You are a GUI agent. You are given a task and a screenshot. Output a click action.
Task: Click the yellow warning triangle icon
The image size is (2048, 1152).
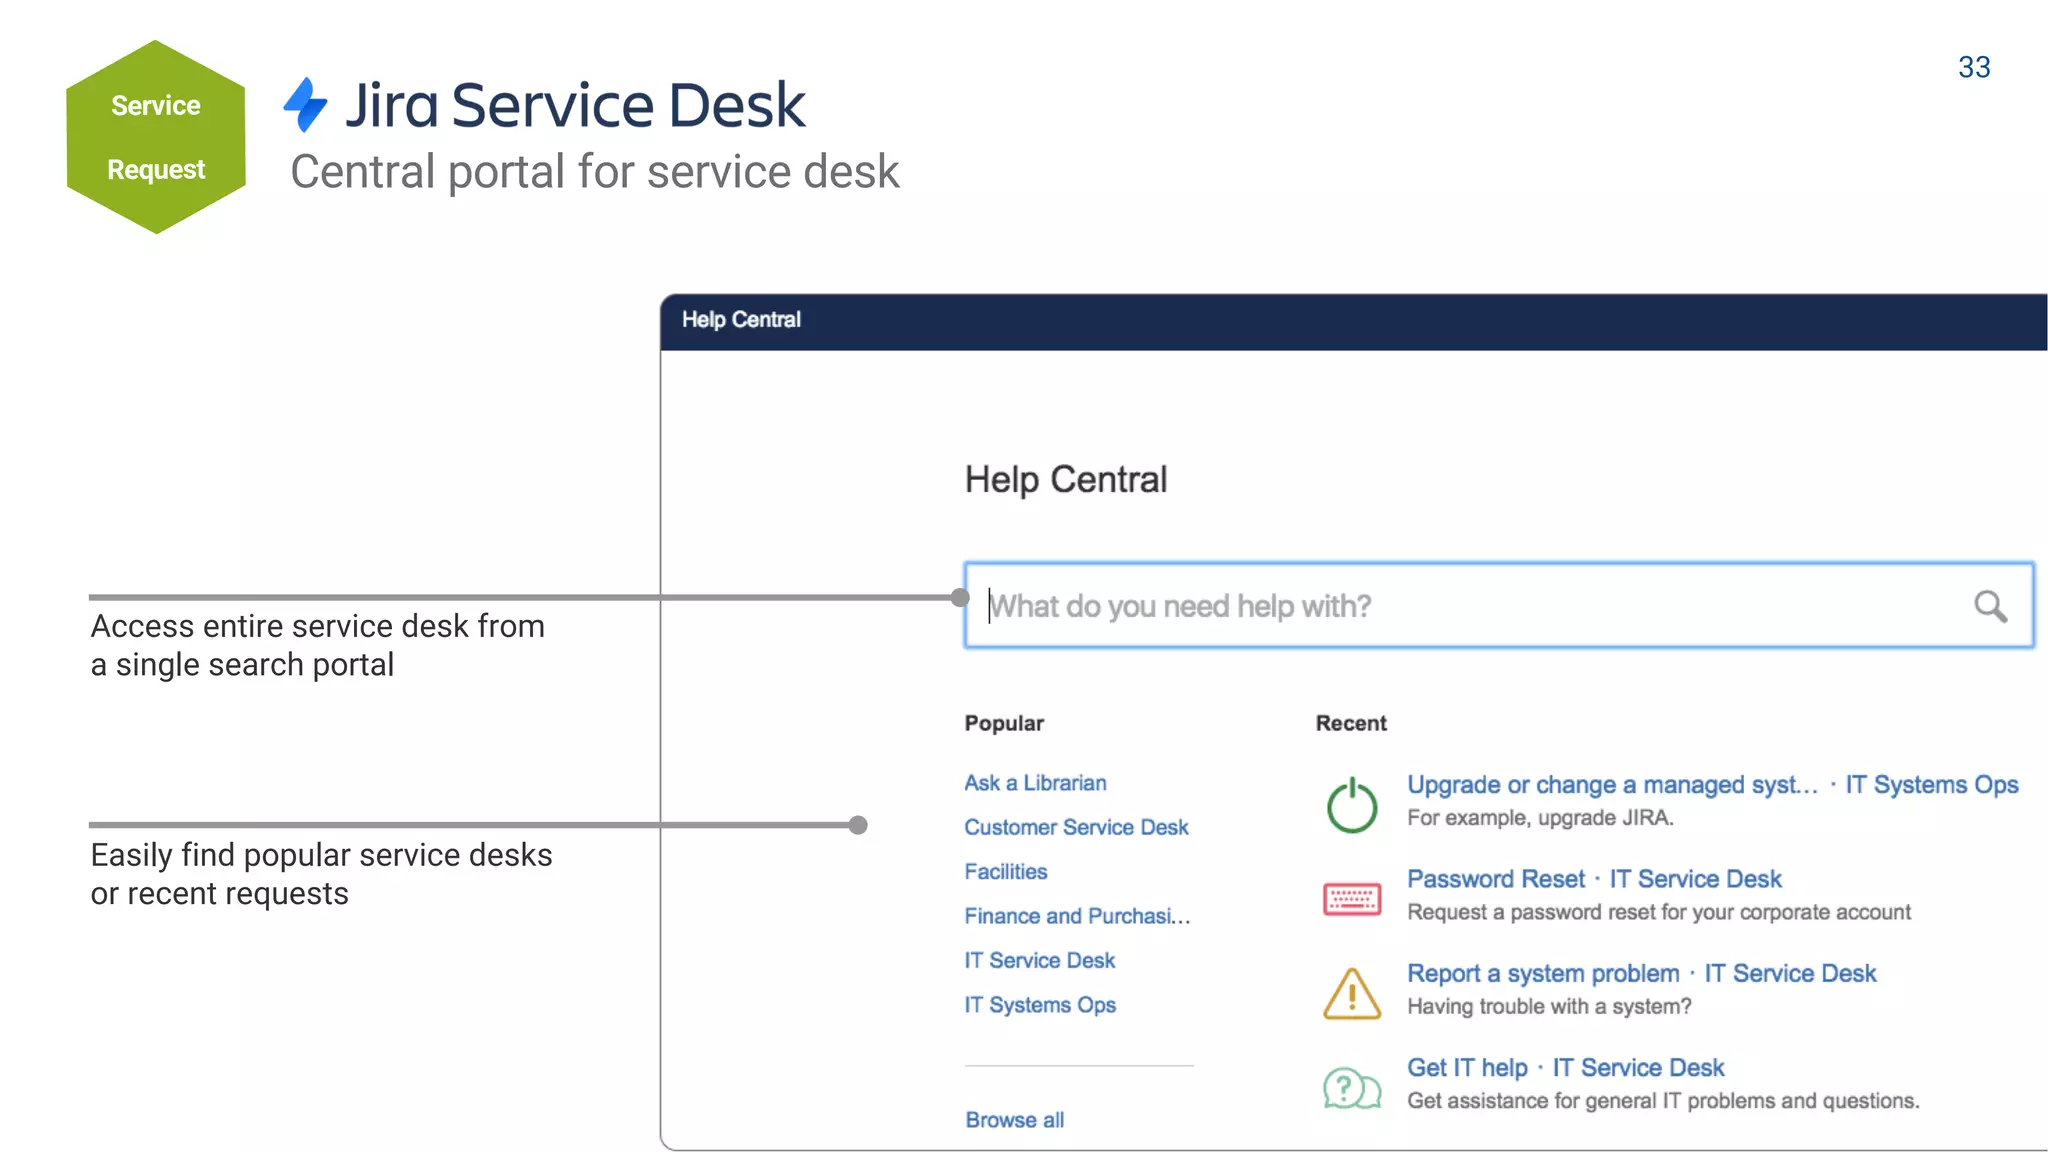click(1352, 993)
